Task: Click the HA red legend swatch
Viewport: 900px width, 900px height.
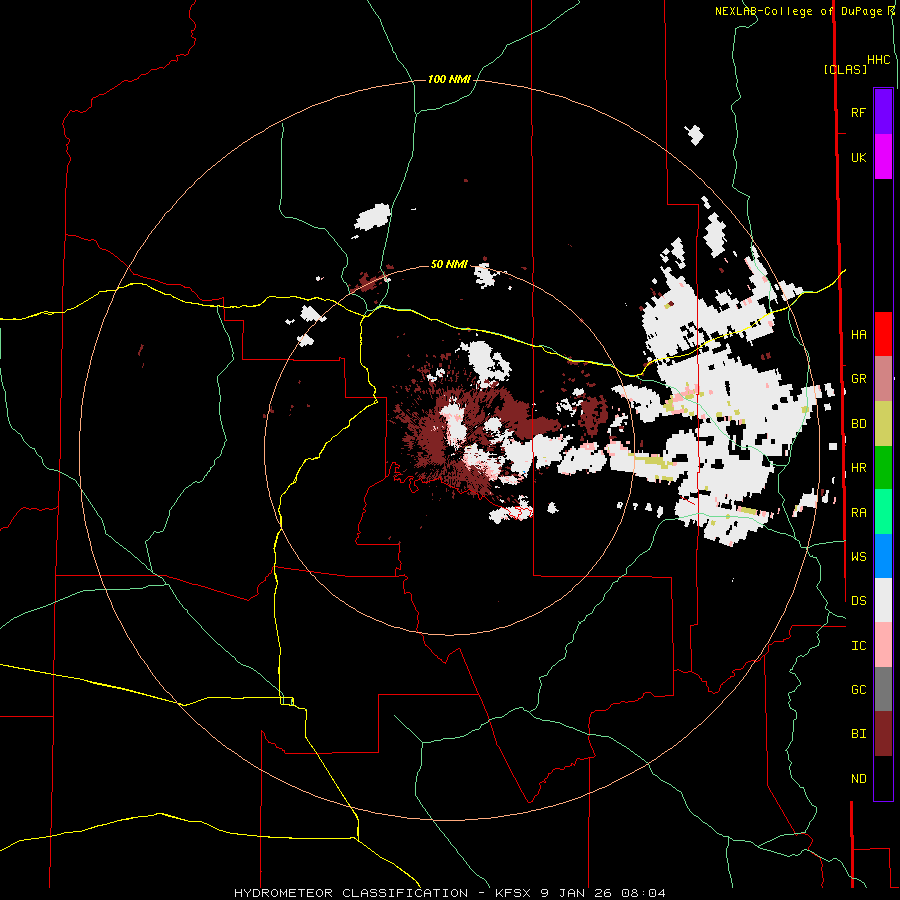Action: (x=883, y=334)
